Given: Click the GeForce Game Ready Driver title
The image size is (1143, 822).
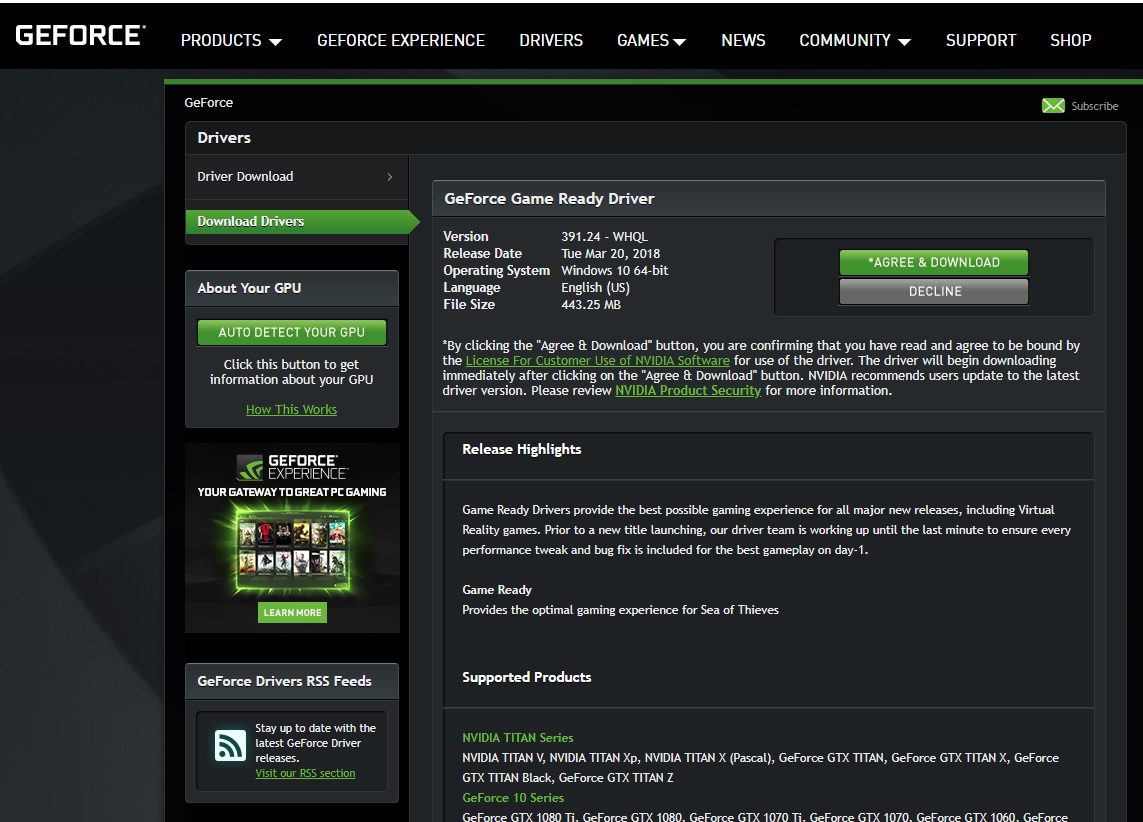Looking at the screenshot, I should coord(550,199).
